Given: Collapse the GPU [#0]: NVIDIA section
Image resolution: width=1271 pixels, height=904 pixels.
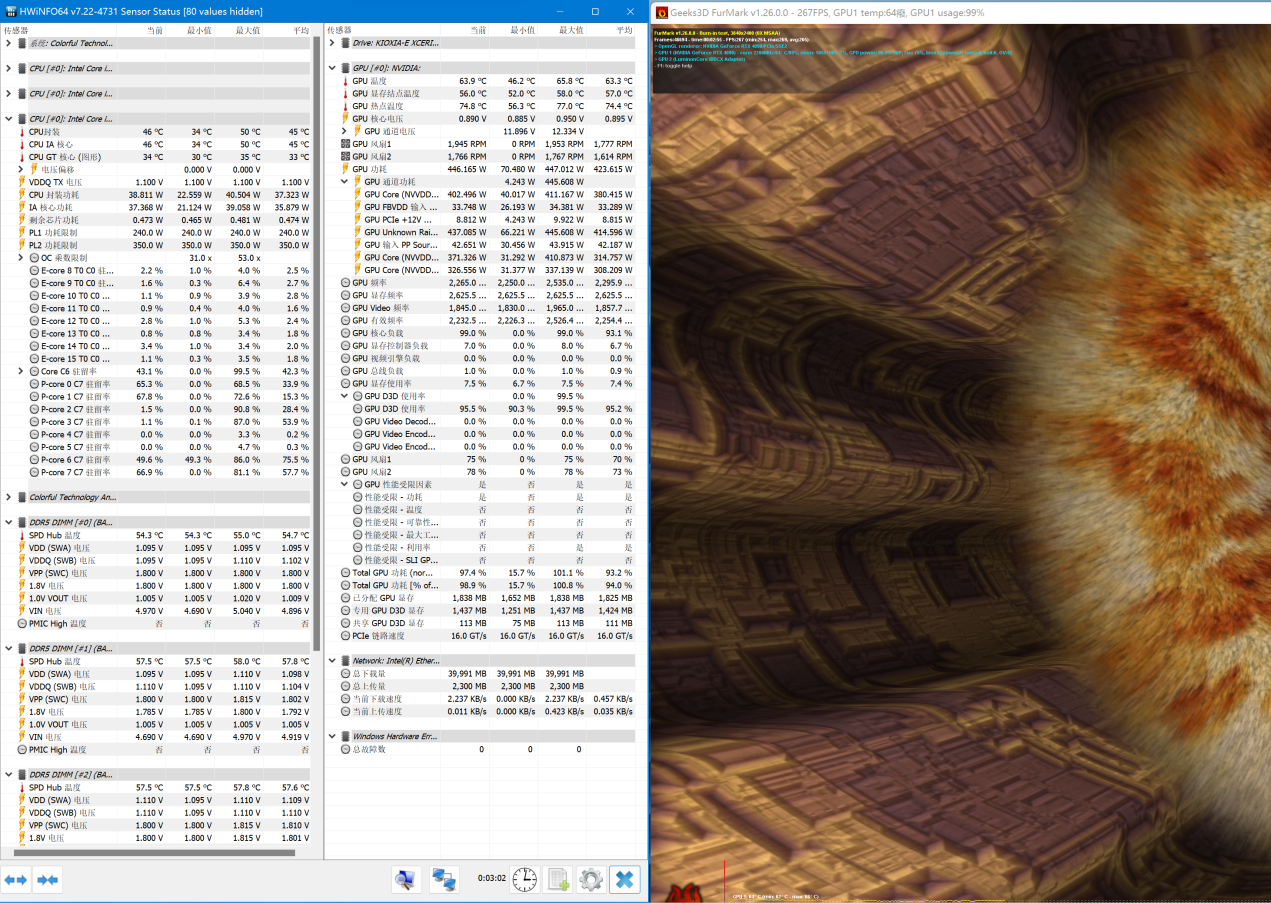Looking at the screenshot, I should (x=333, y=68).
